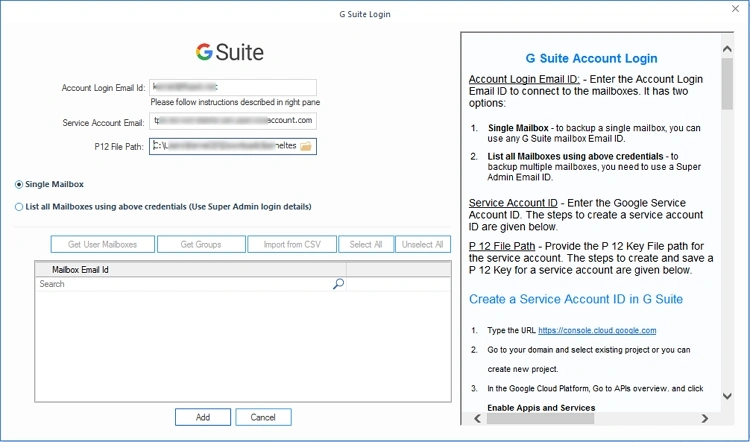Close the G Suite Login dialog

pyautogui.click(x=735, y=13)
